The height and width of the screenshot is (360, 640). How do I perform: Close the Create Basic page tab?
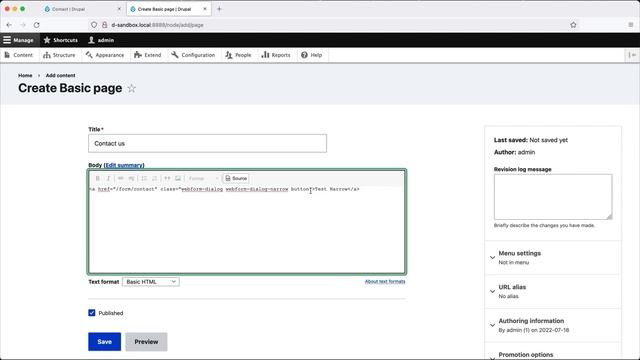tap(205, 9)
